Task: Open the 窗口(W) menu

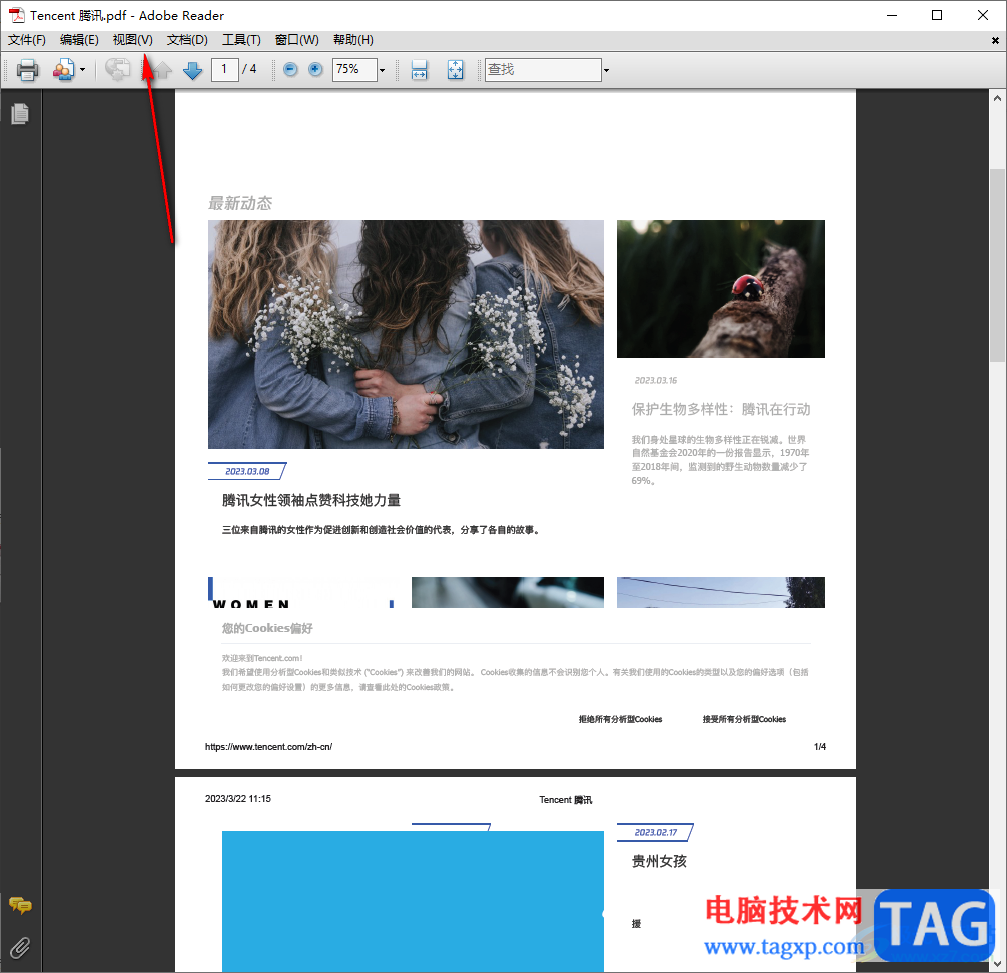Action: click(296, 40)
